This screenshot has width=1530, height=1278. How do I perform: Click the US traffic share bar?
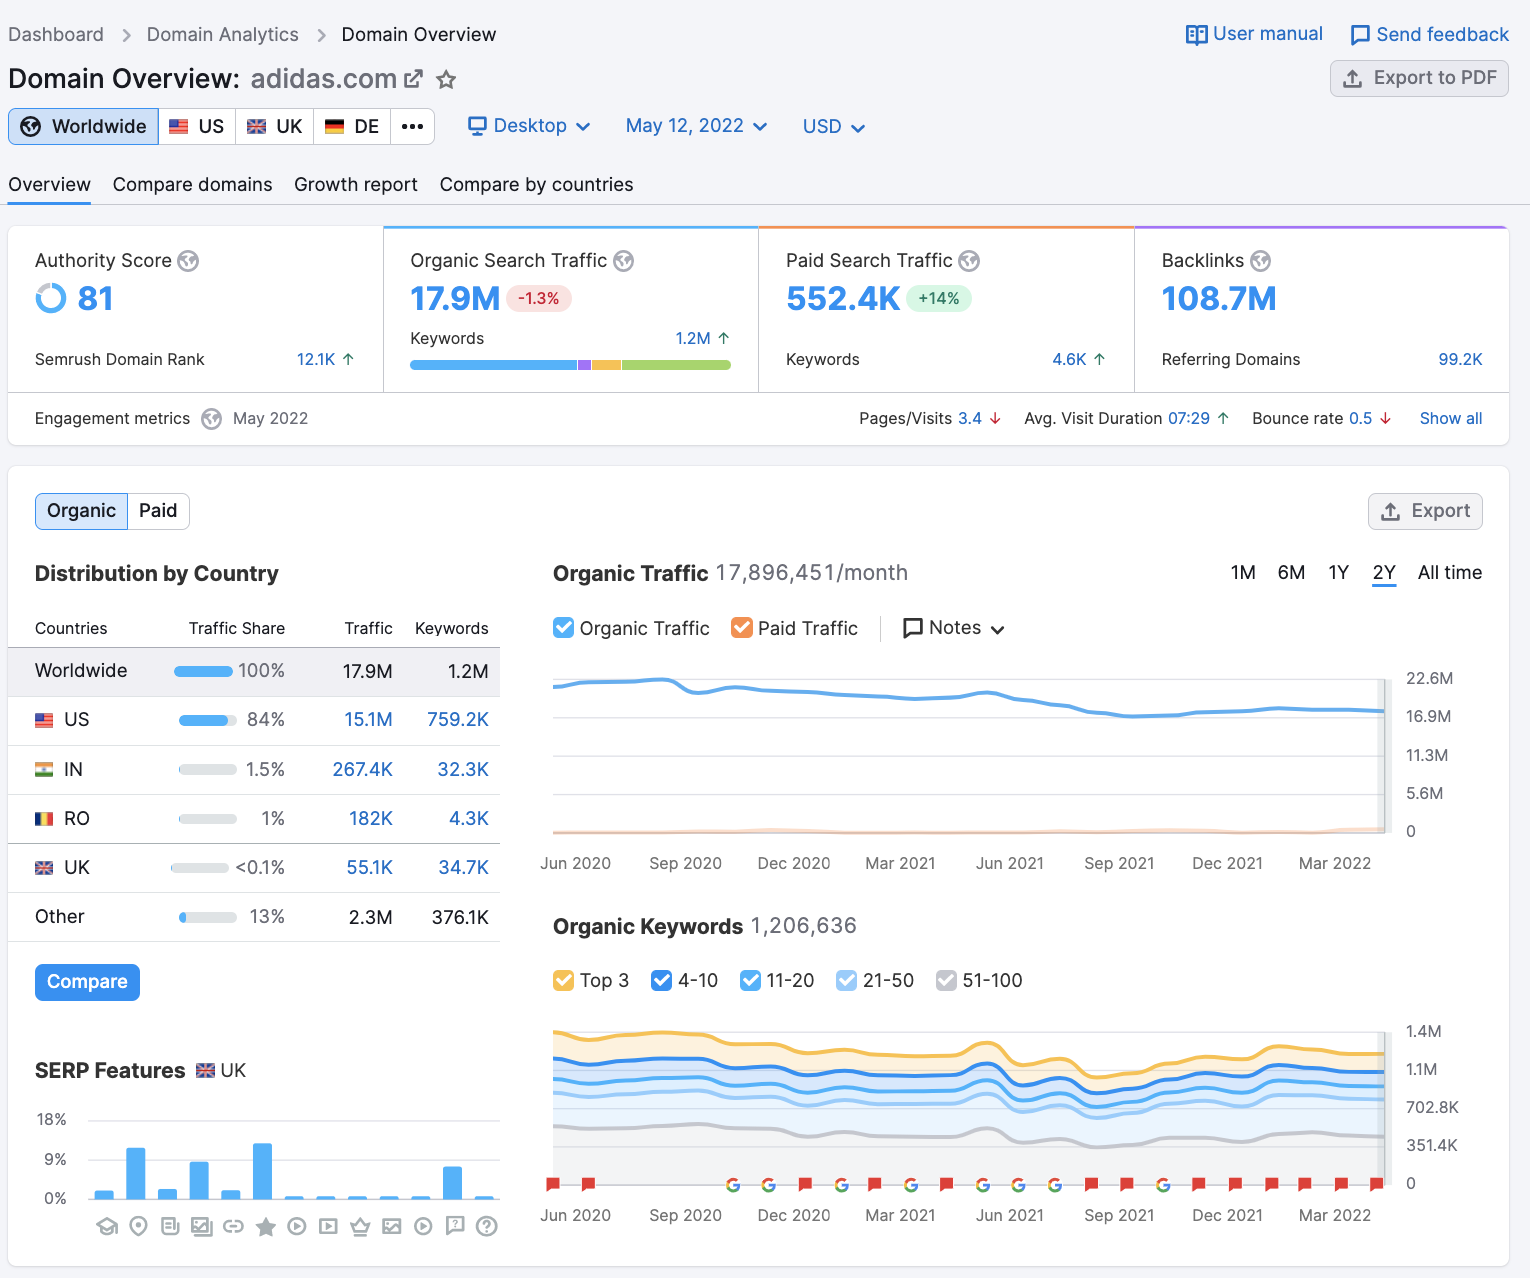[x=208, y=720]
